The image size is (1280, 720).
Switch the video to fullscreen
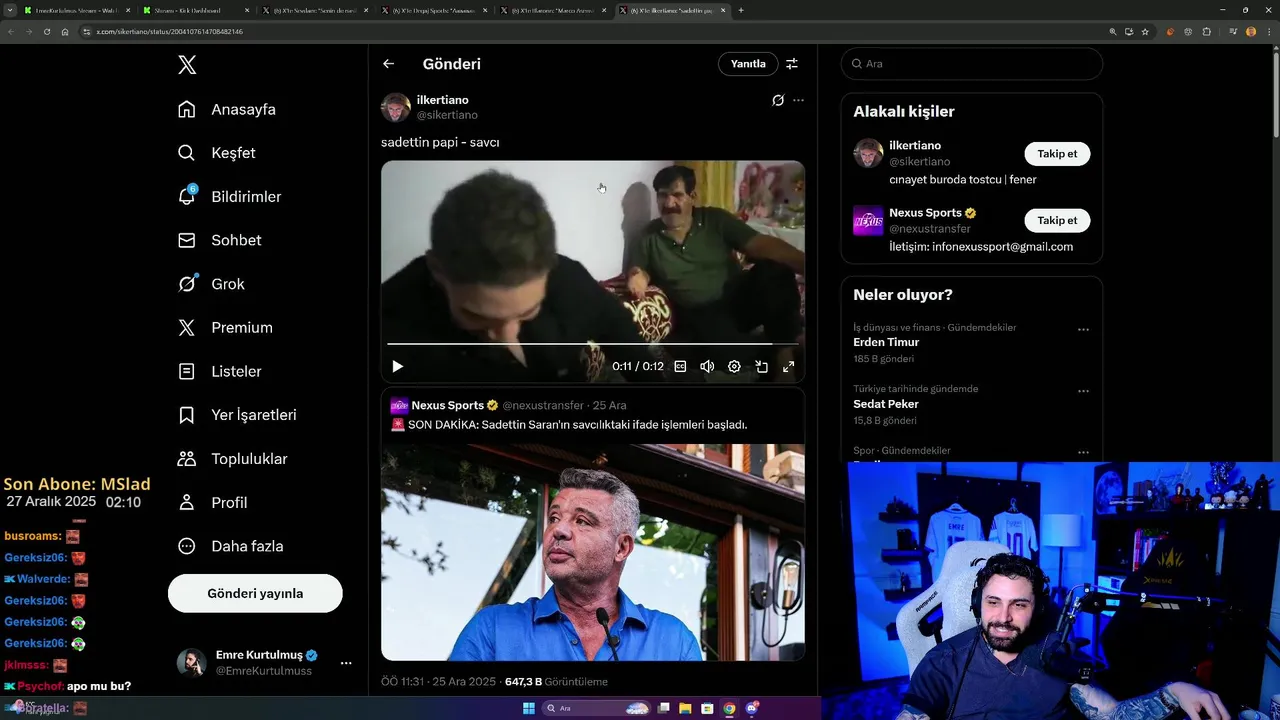click(788, 367)
